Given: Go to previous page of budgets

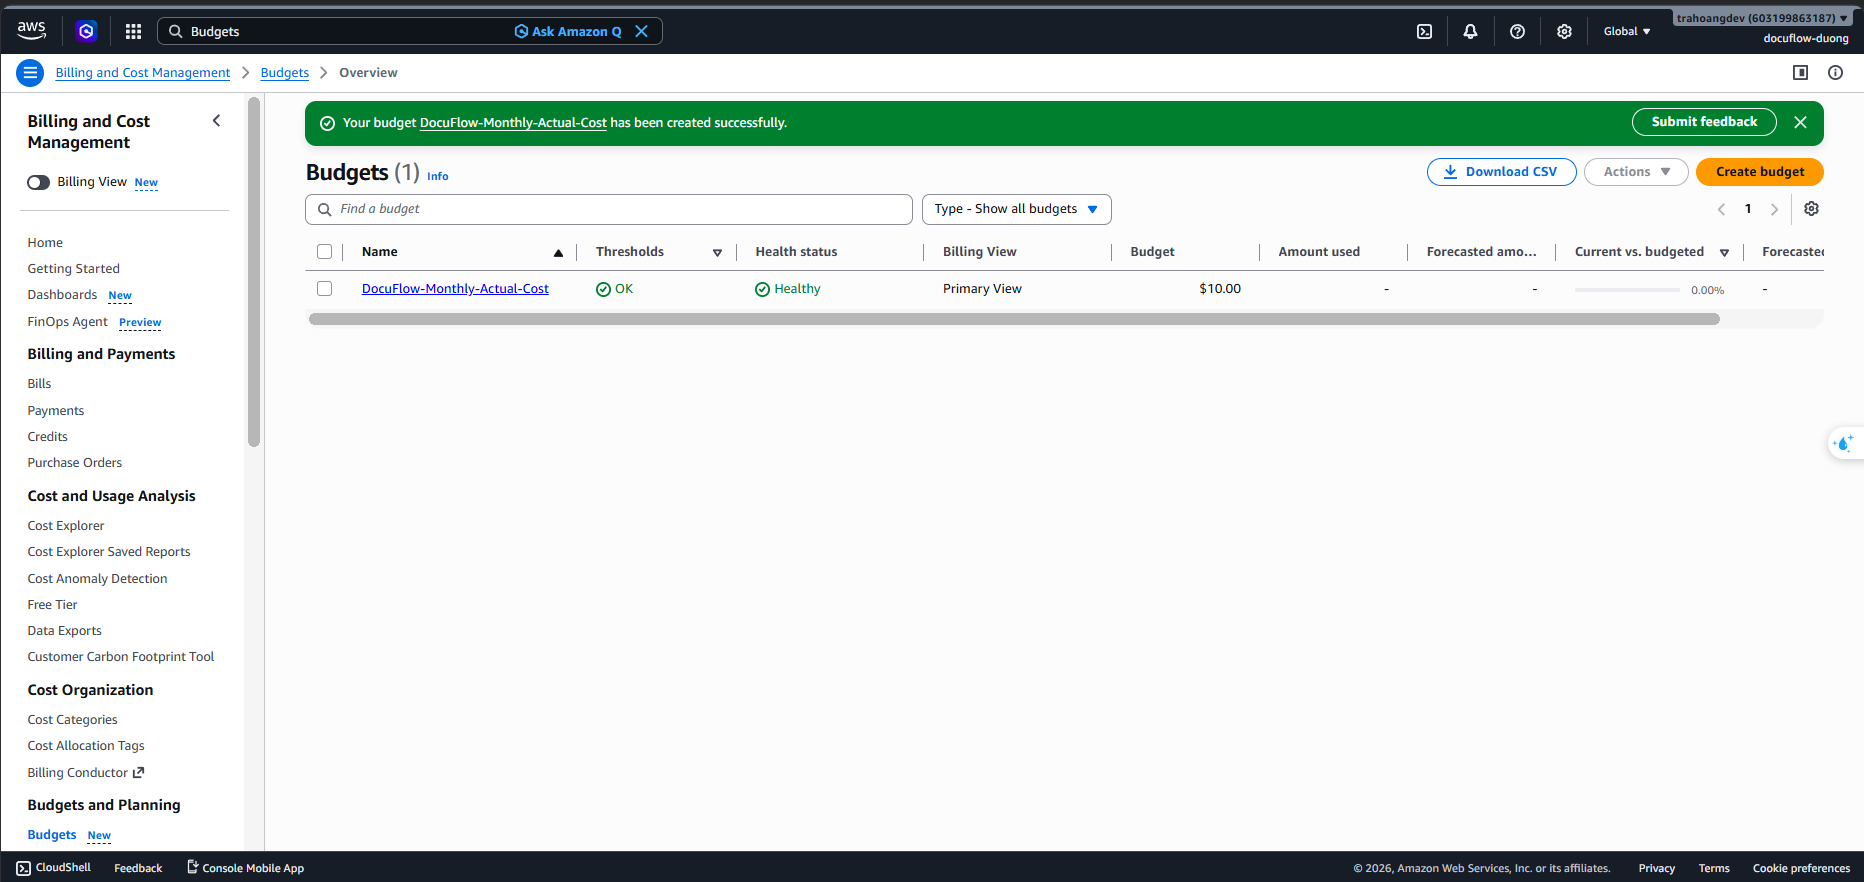Looking at the screenshot, I should pyautogui.click(x=1721, y=209).
